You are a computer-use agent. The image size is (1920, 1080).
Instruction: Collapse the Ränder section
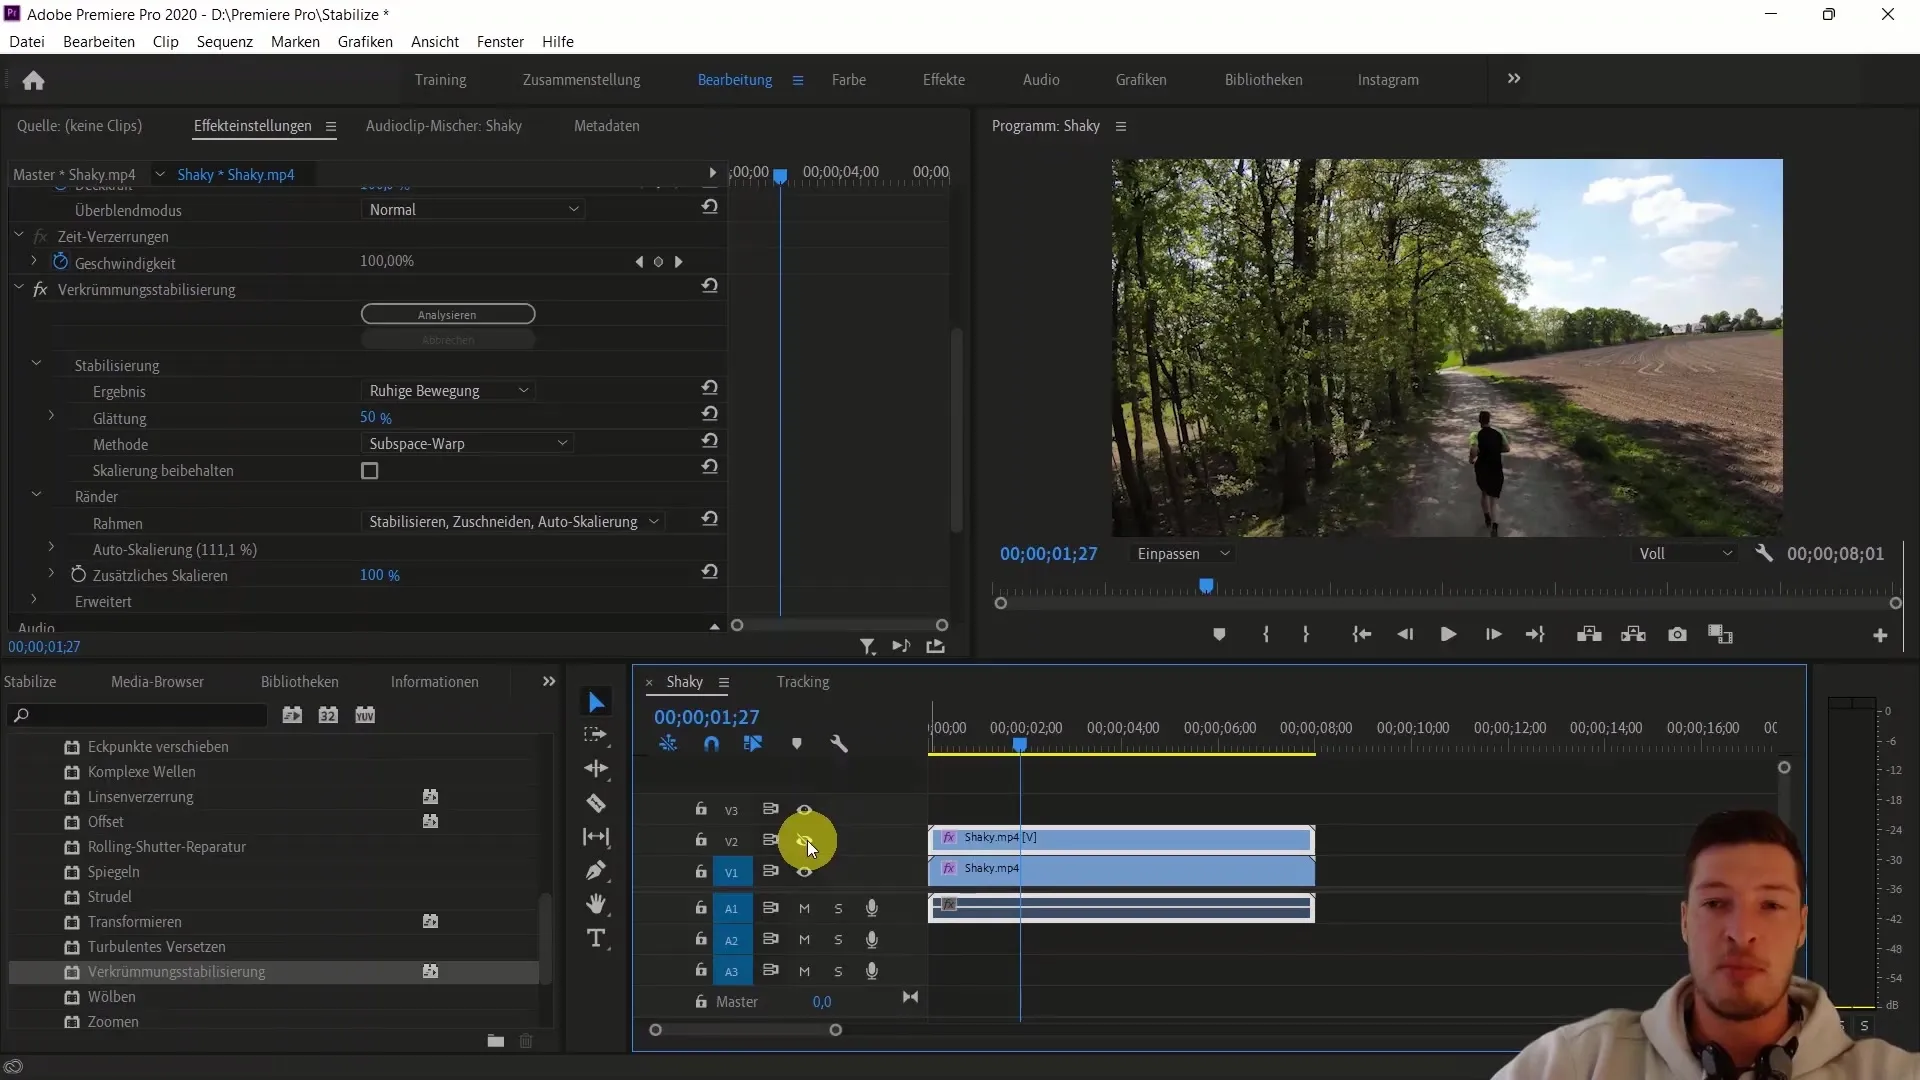tap(36, 495)
